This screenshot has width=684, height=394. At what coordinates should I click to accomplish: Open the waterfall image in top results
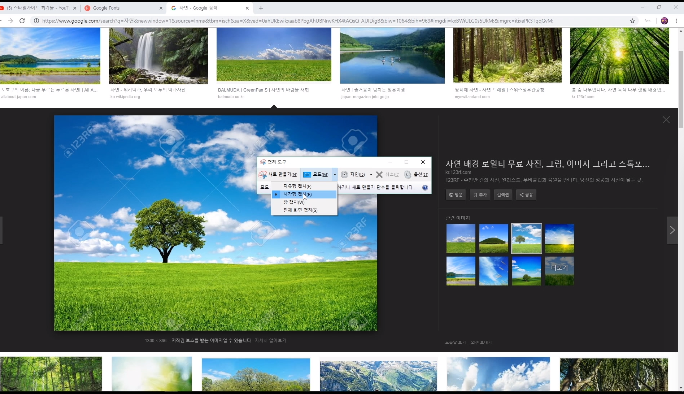158,56
